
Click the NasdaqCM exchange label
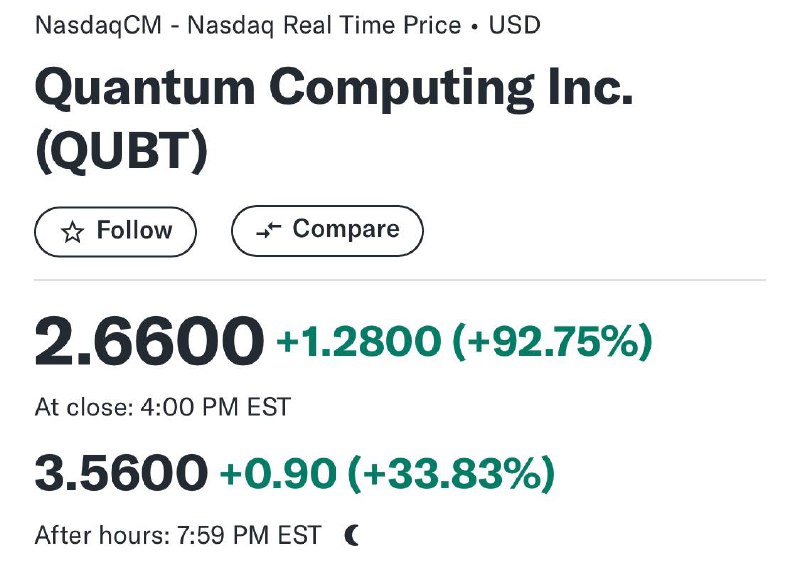(98, 26)
